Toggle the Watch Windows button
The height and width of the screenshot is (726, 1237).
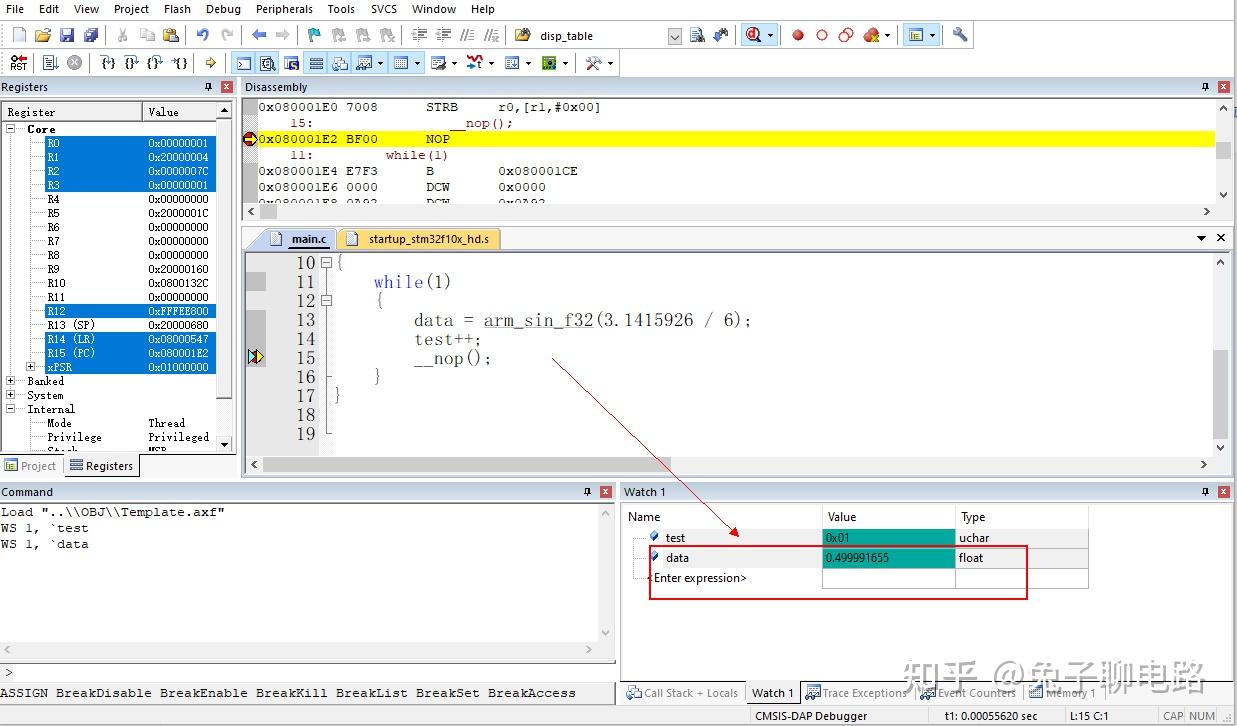pos(364,62)
